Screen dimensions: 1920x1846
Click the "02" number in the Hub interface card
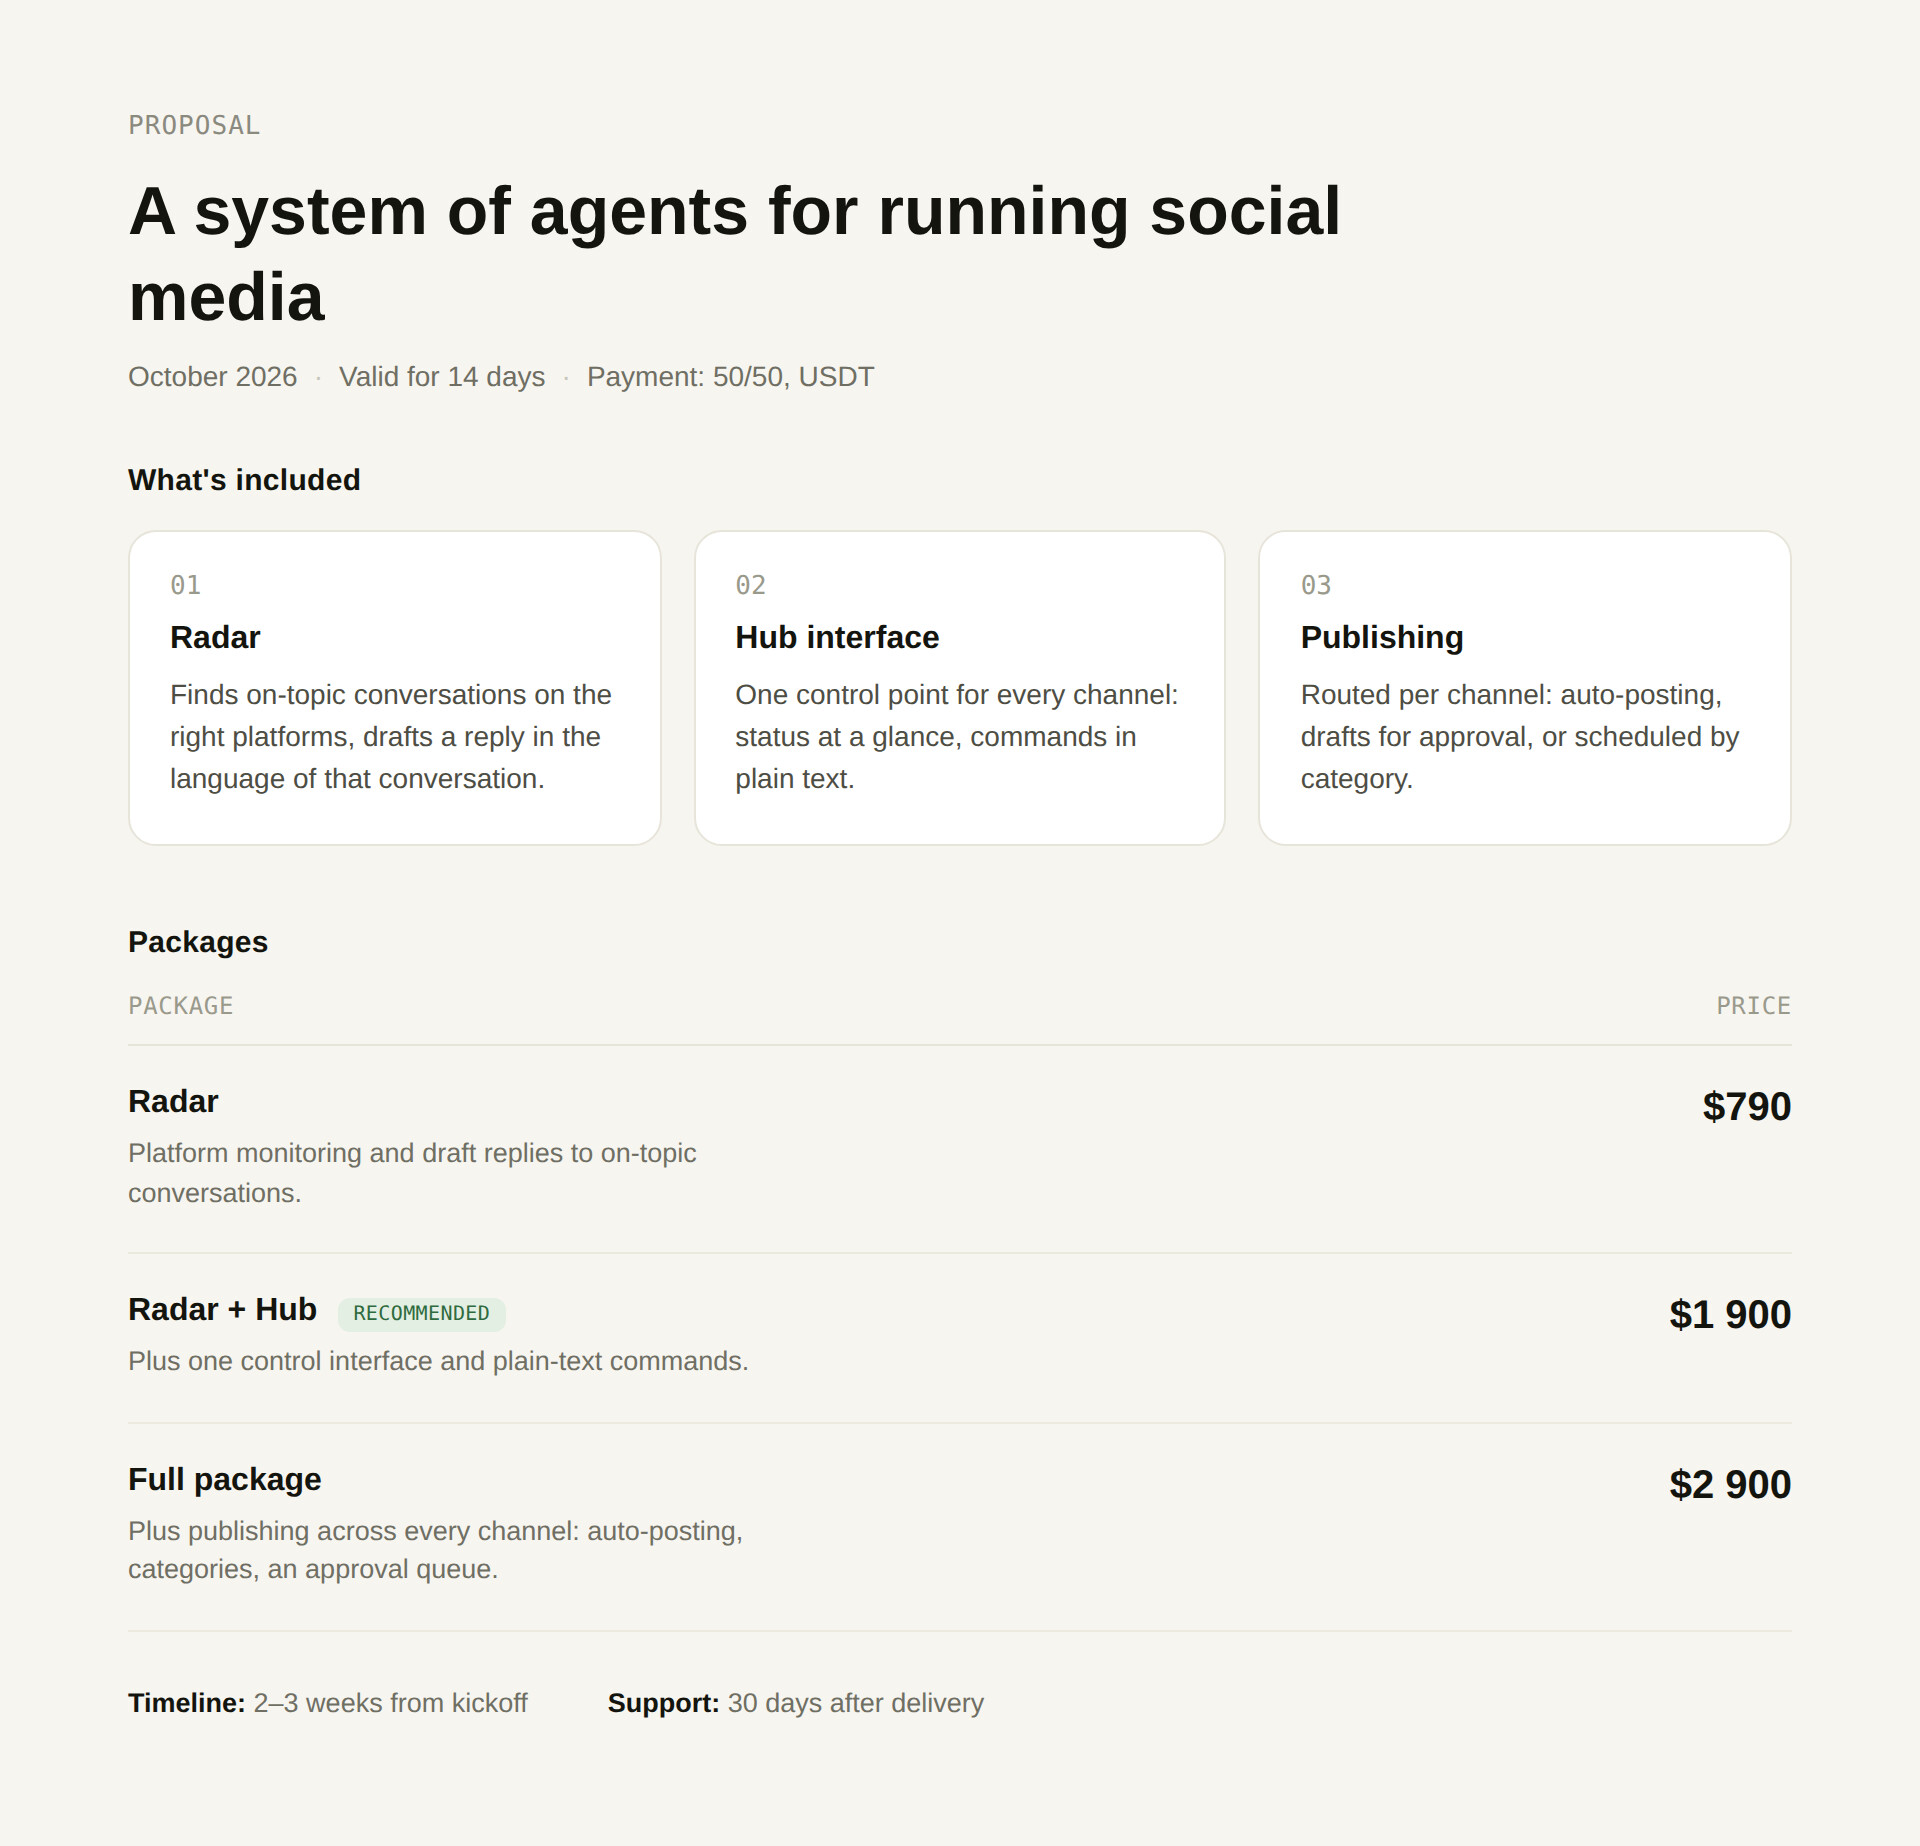coord(751,585)
